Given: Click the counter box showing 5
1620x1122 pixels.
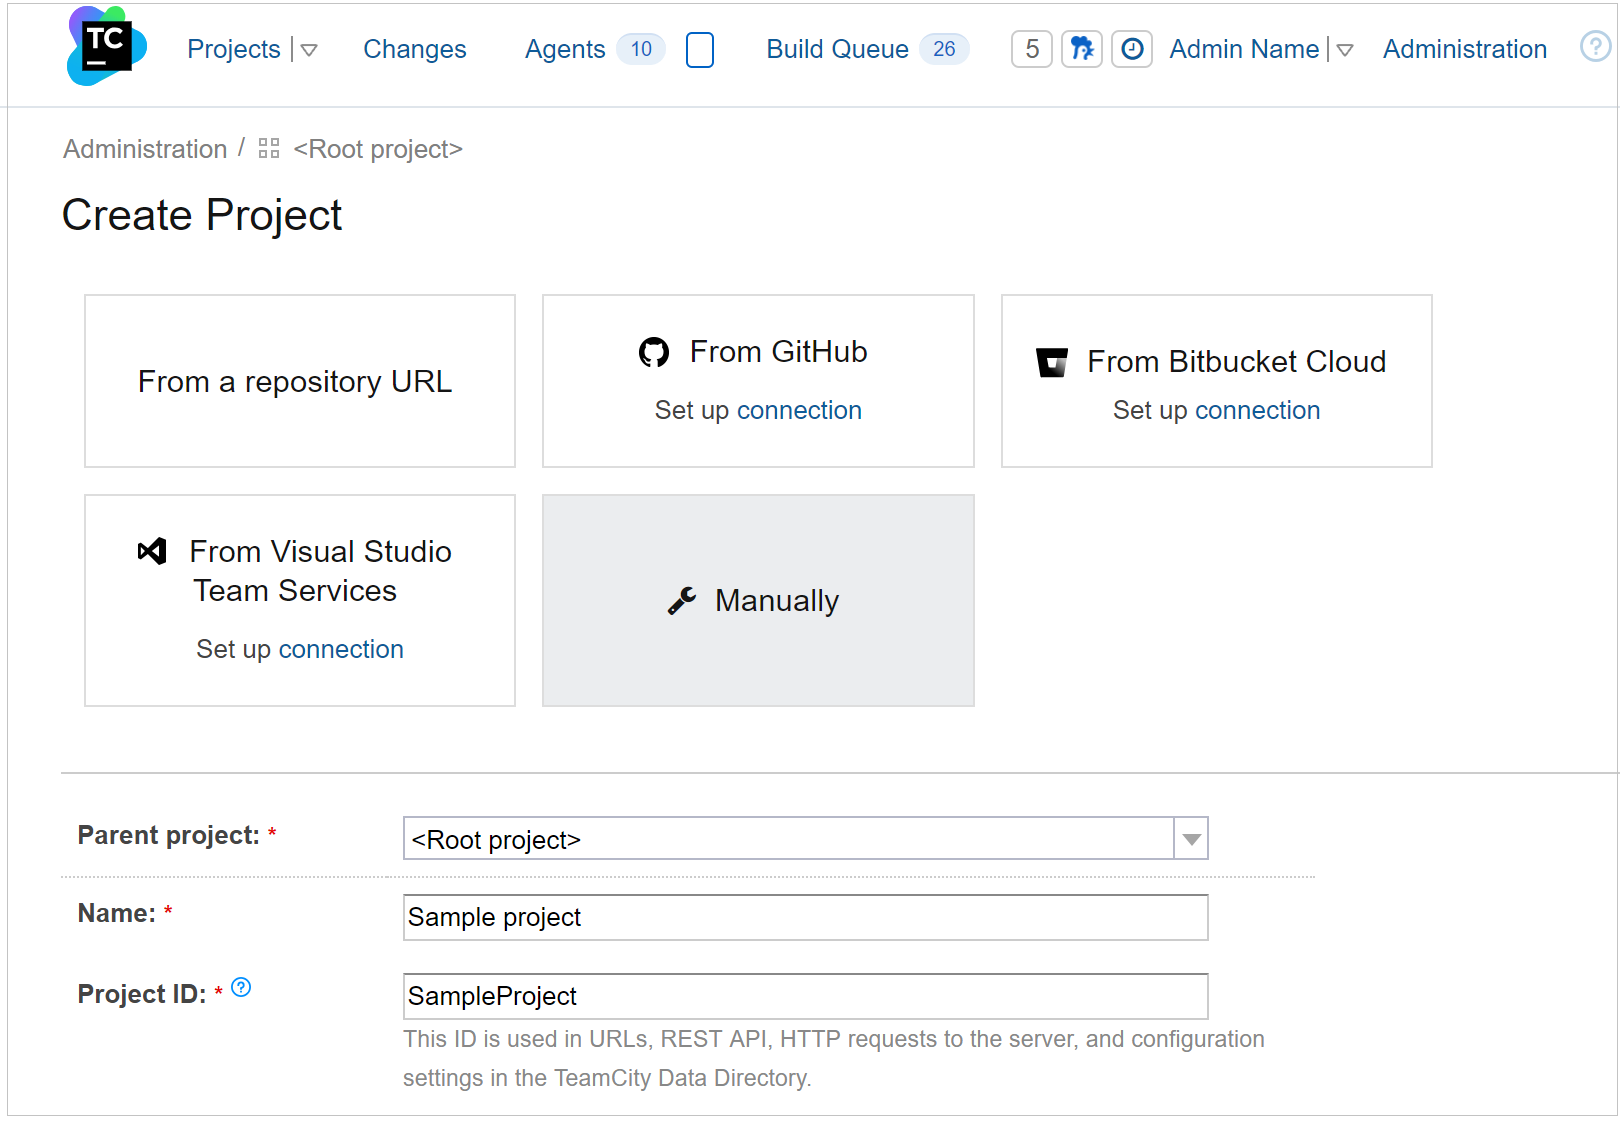Looking at the screenshot, I should click(x=1032, y=49).
